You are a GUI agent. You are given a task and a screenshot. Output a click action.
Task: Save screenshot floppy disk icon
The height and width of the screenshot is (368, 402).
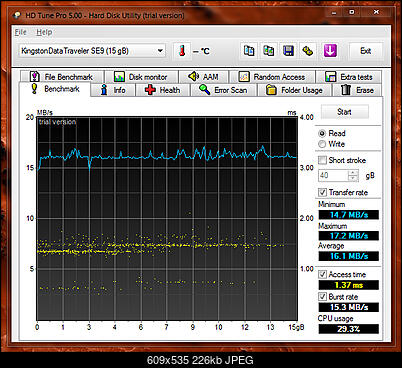(288, 51)
